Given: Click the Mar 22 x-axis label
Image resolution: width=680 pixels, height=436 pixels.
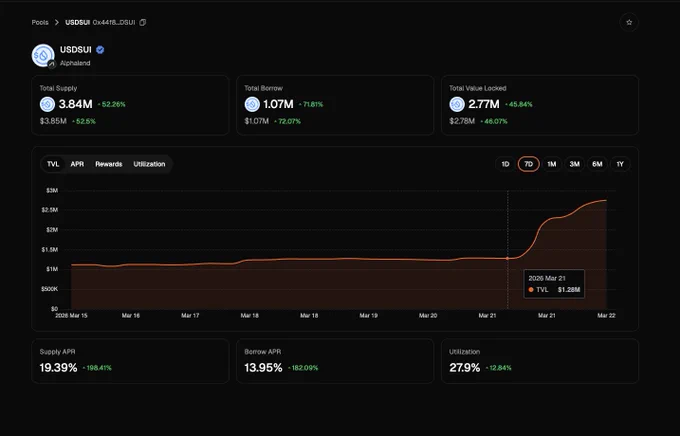Looking at the screenshot, I should point(606,315).
